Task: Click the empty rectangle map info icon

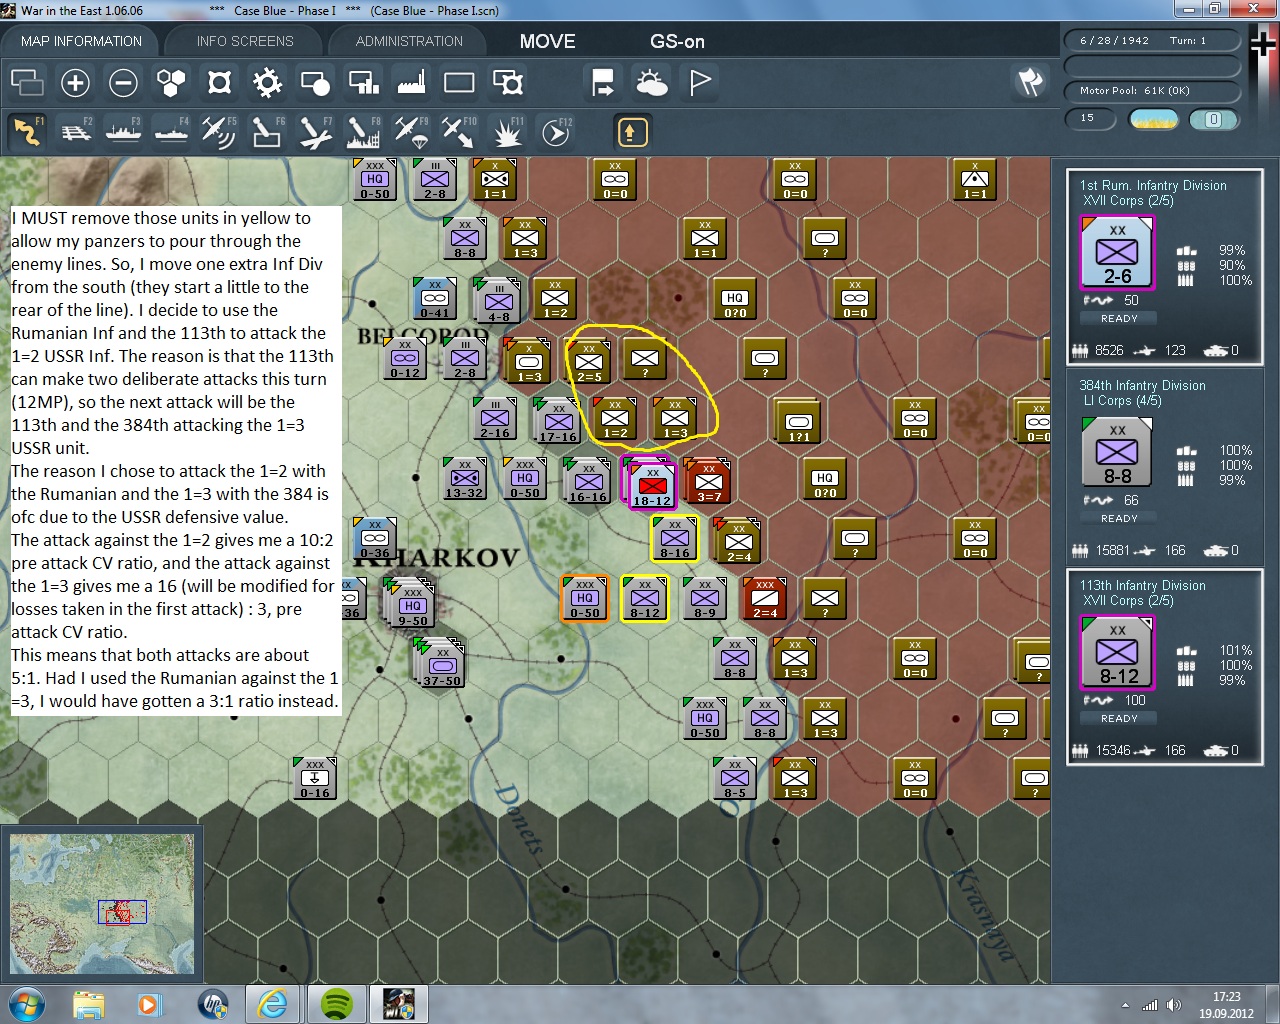Action: [459, 82]
